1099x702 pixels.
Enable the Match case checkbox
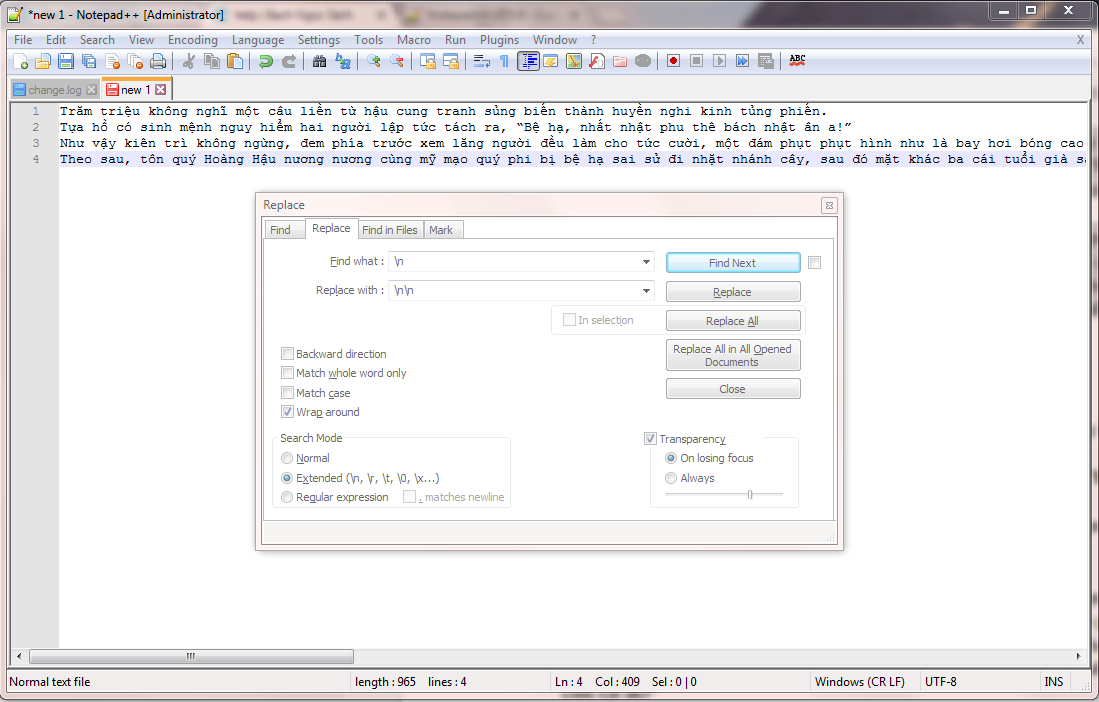pos(288,393)
